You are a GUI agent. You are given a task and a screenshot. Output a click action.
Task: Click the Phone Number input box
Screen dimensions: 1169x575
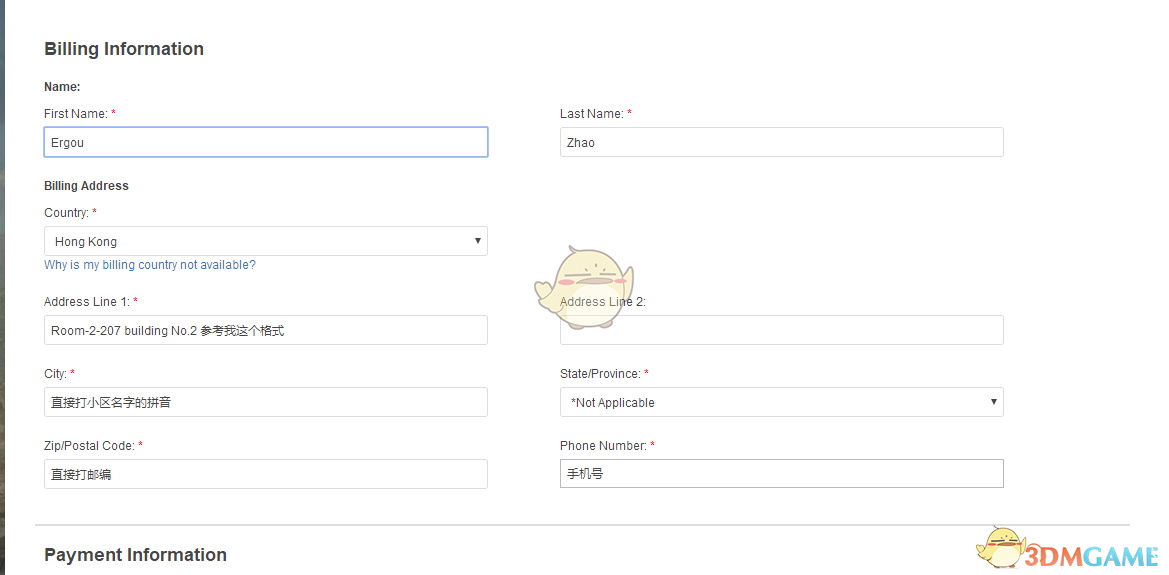(x=780, y=474)
